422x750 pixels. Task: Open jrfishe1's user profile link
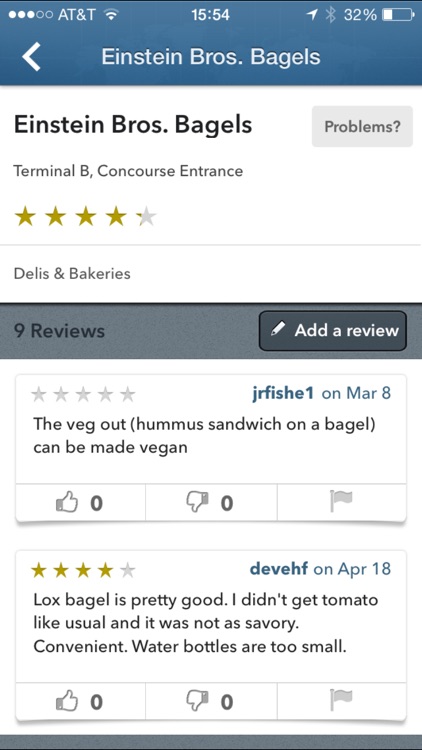[x=283, y=393]
